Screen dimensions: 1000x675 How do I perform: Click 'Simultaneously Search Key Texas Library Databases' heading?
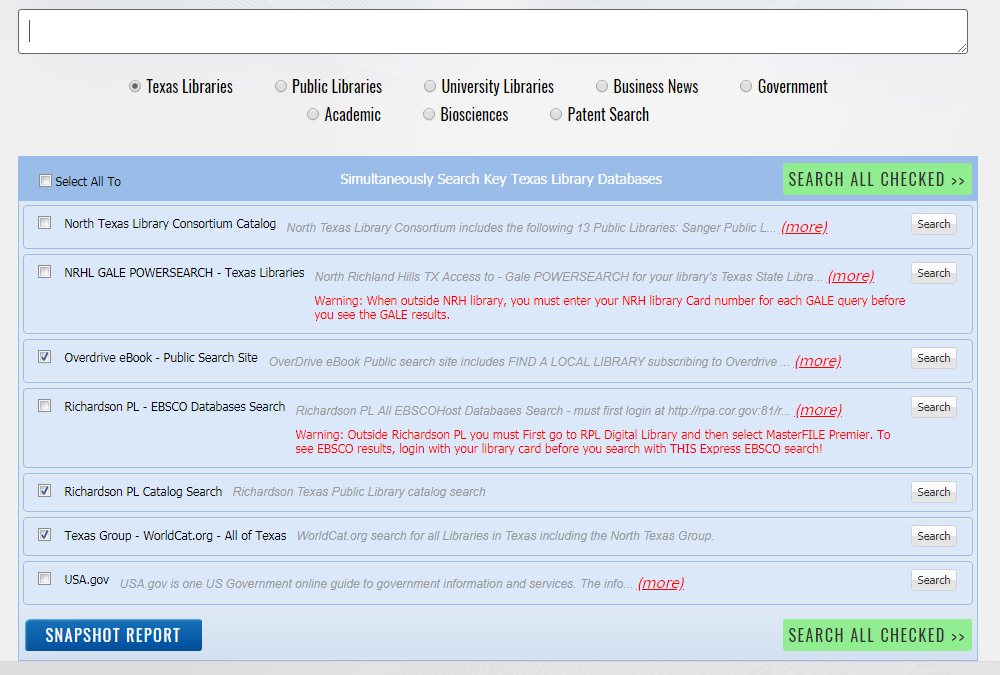point(501,179)
